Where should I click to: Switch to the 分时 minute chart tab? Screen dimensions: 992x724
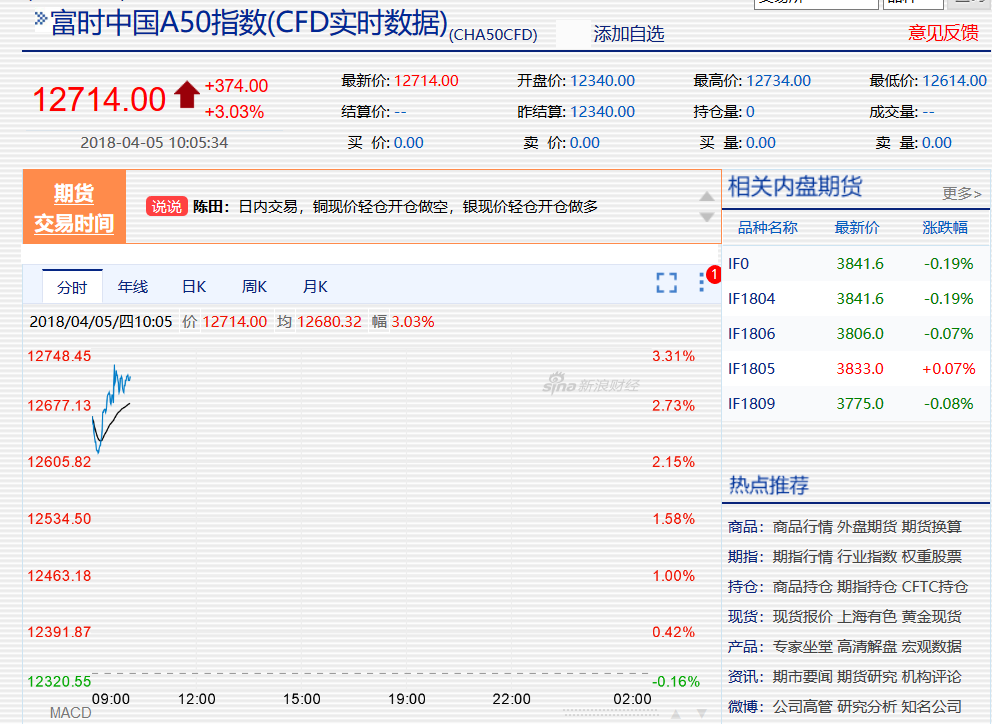point(73,286)
